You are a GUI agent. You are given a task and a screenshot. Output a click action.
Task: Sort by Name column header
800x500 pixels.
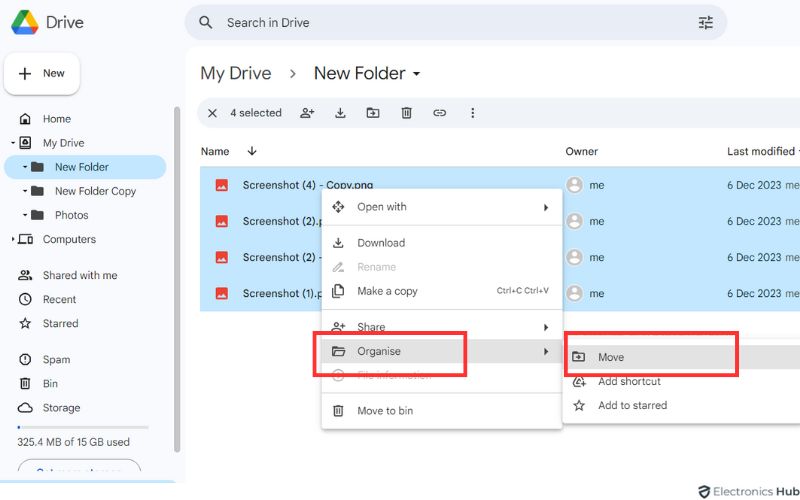[x=215, y=152]
